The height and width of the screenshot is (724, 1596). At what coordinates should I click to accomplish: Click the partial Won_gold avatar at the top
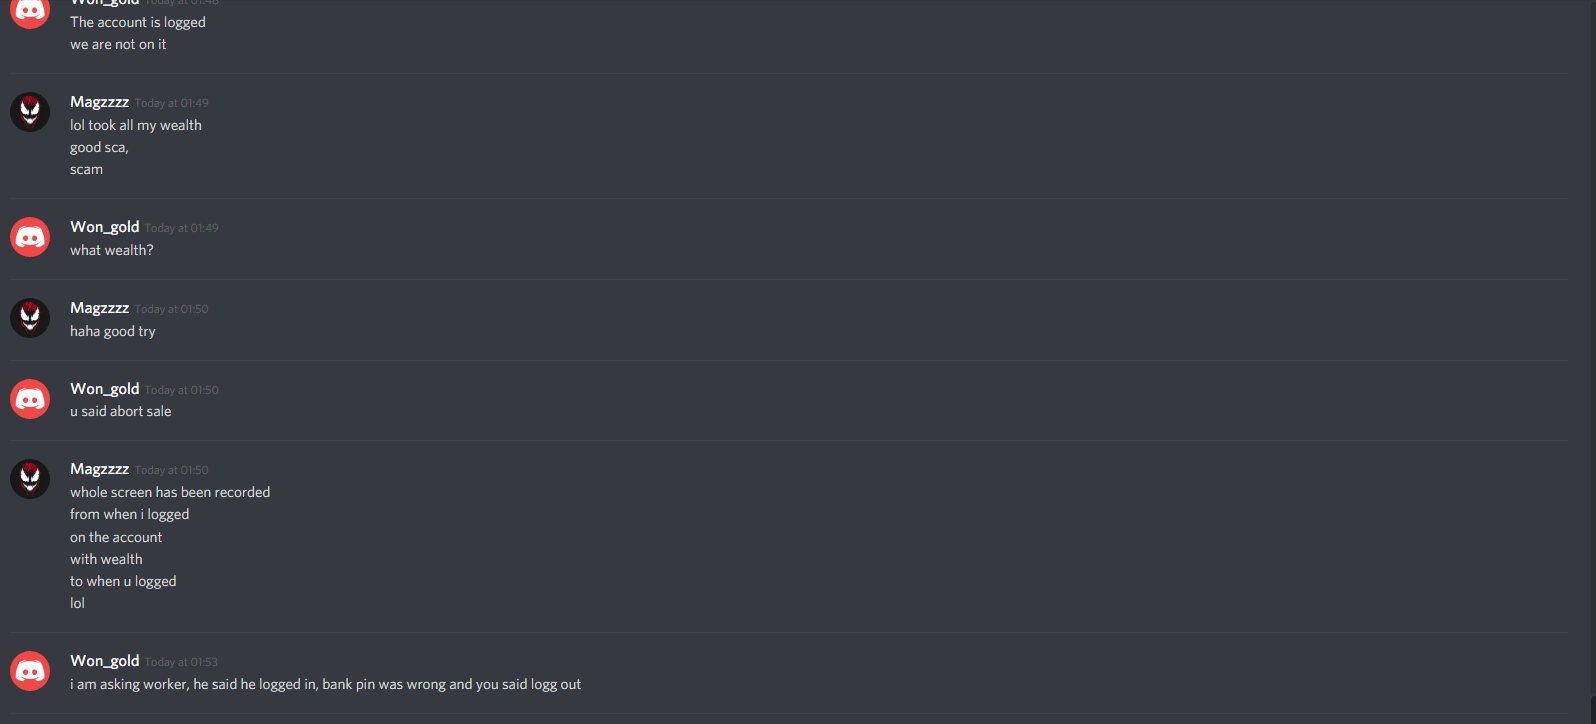[30, 14]
